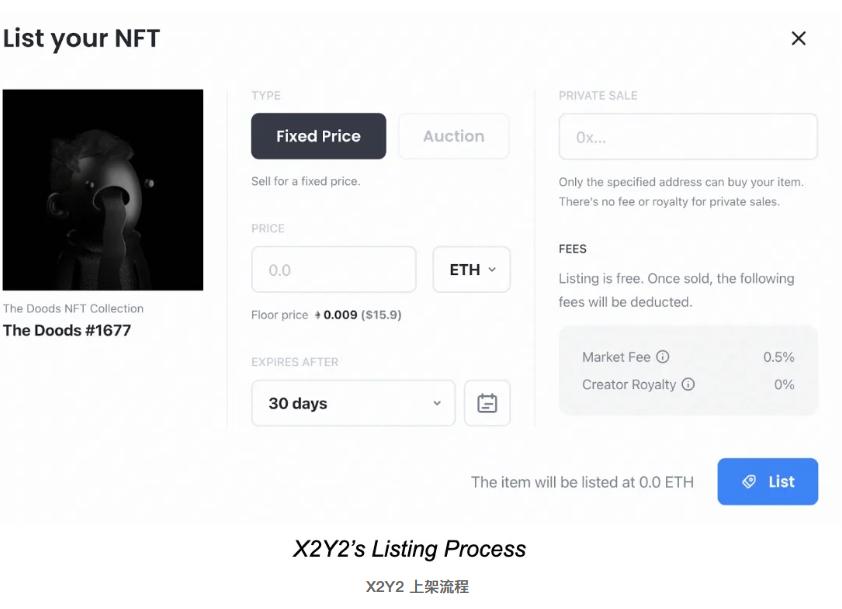This screenshot has height=609, width=842.
Task: Click the Creator Royalty label
Action: [629, 384]
